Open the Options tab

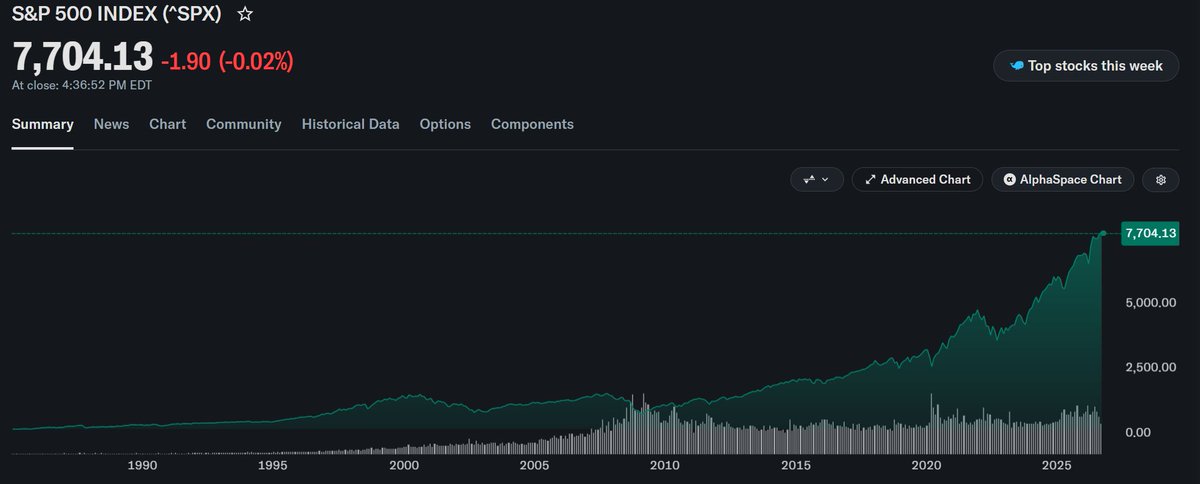445,124
